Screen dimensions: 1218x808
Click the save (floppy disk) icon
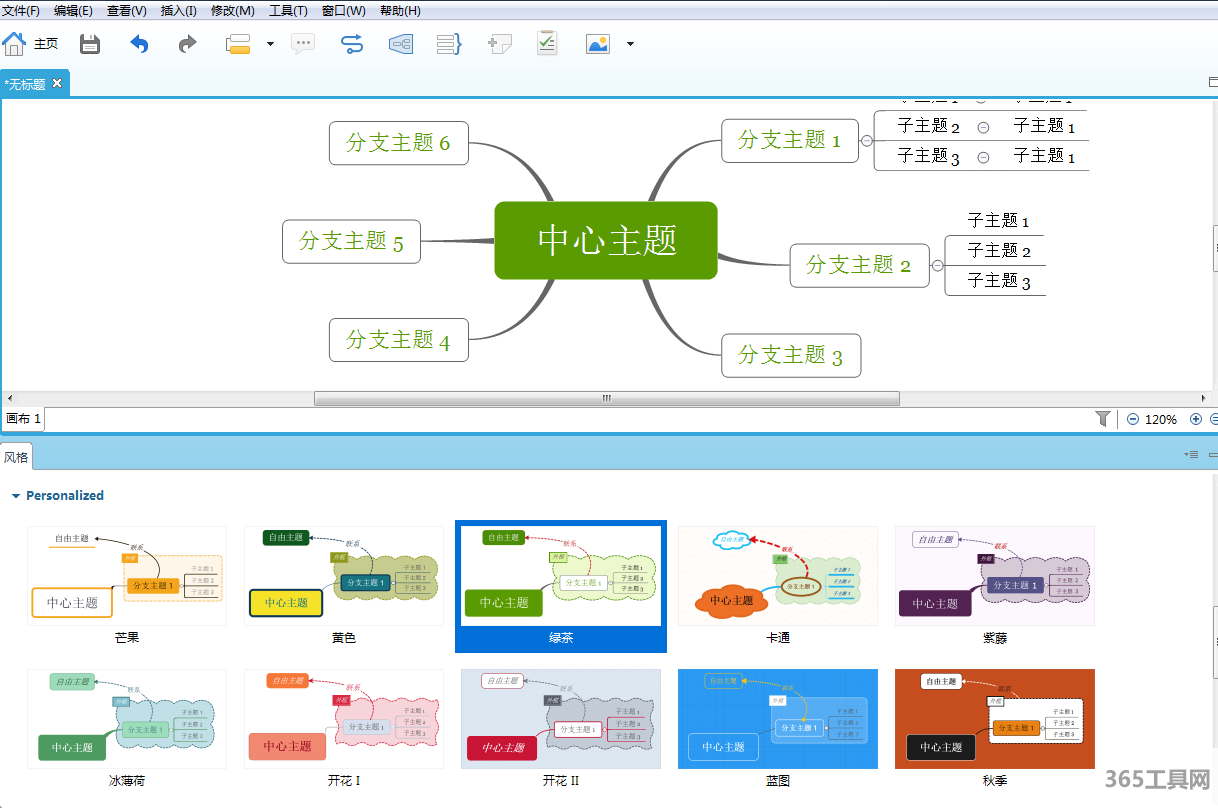(x=90, y=44)
